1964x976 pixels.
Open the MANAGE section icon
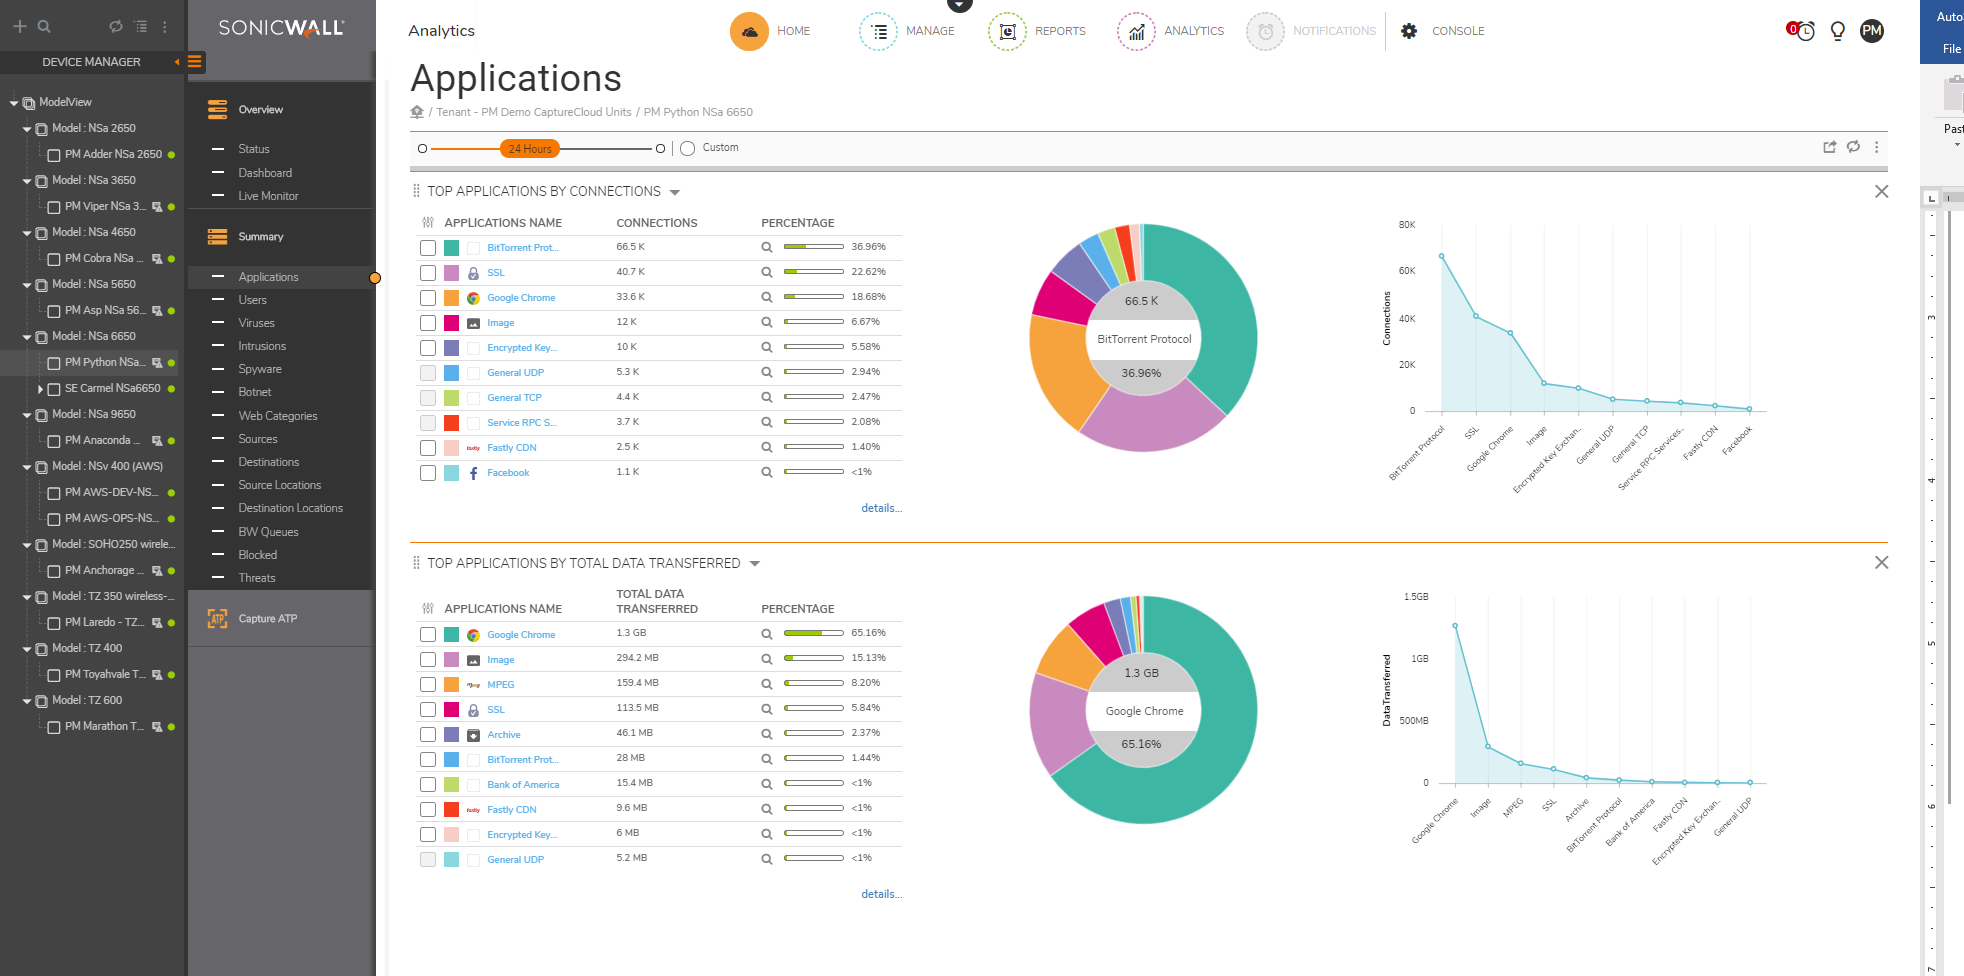(x=878, y=31)
